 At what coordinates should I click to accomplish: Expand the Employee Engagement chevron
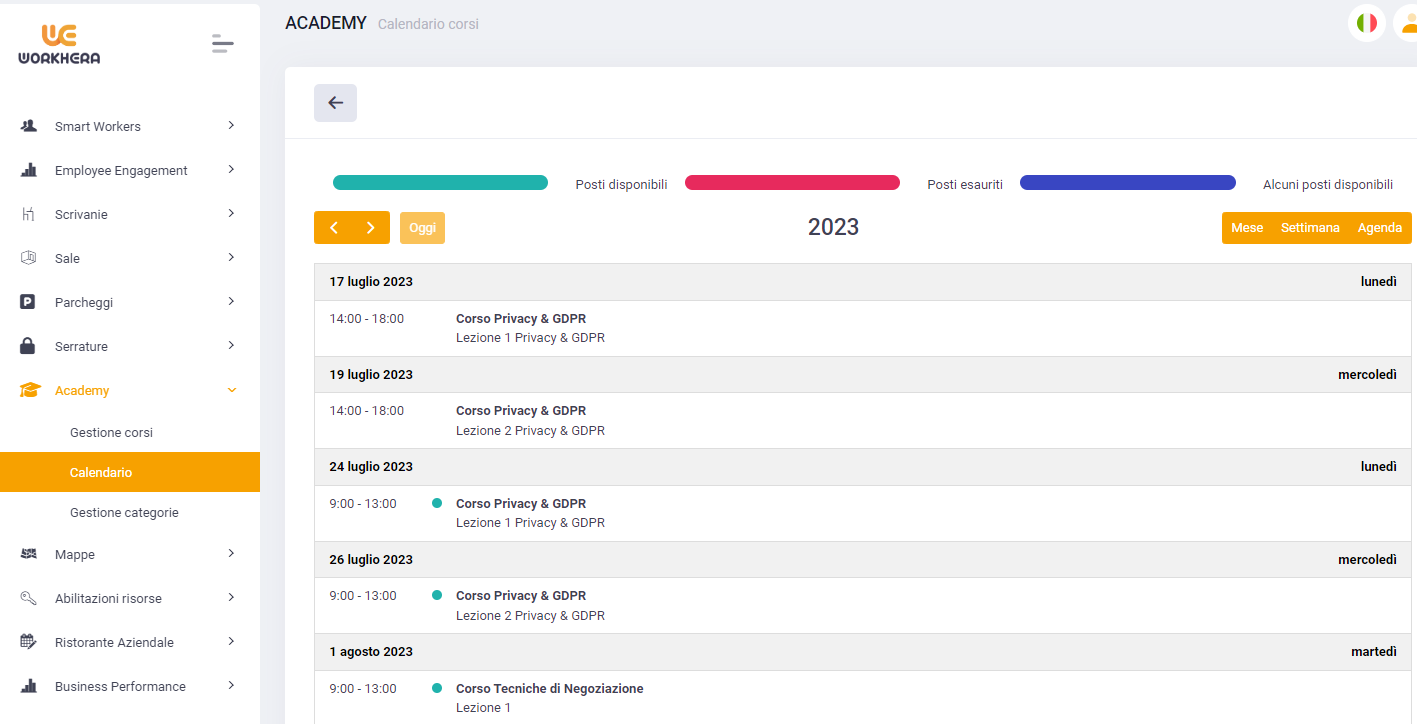click(231, 170)
